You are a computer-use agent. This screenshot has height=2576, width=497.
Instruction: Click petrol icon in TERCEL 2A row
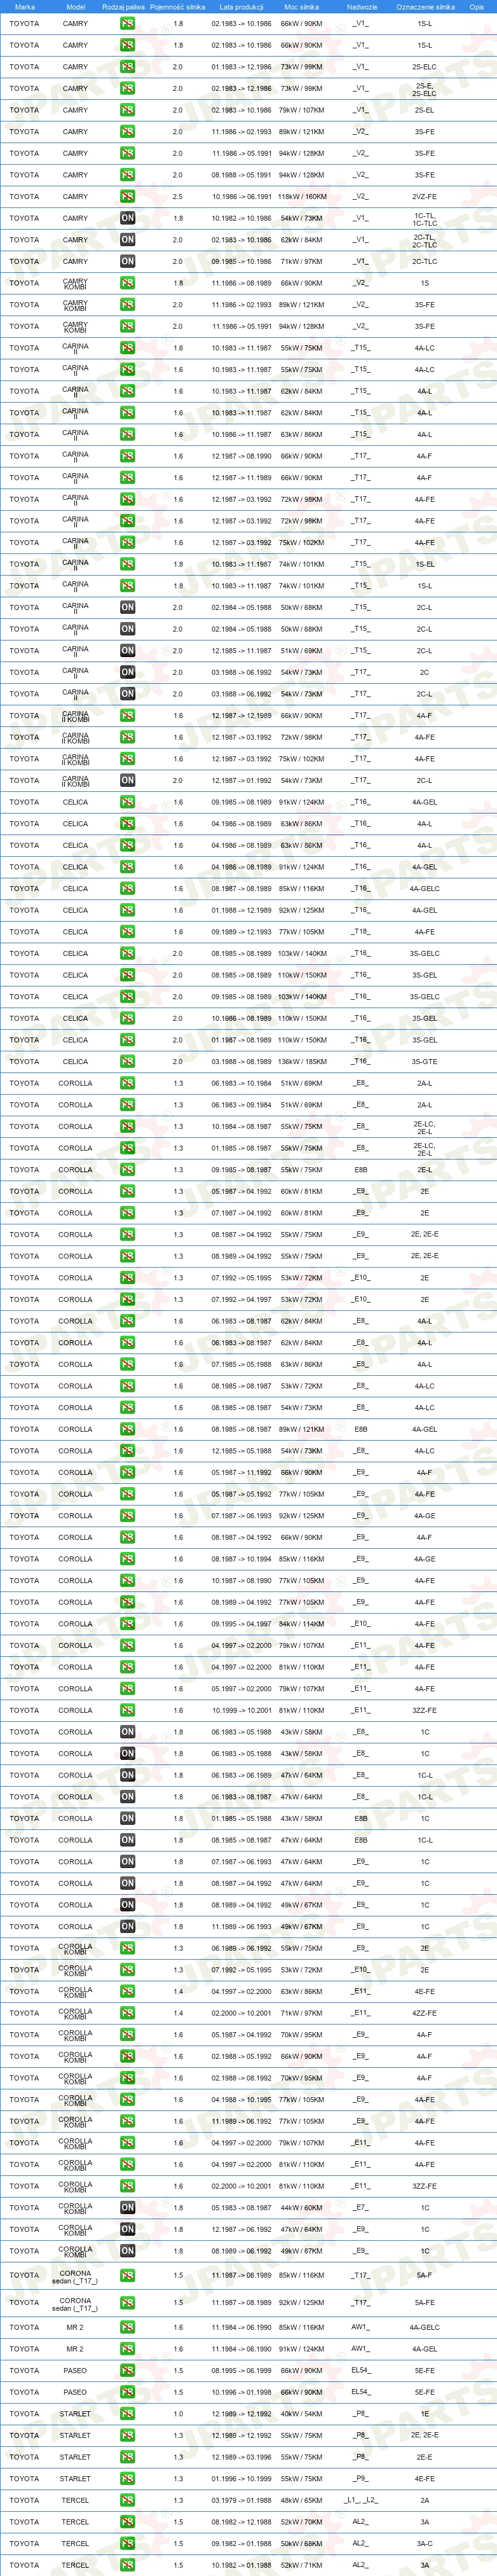[127, 2500]
